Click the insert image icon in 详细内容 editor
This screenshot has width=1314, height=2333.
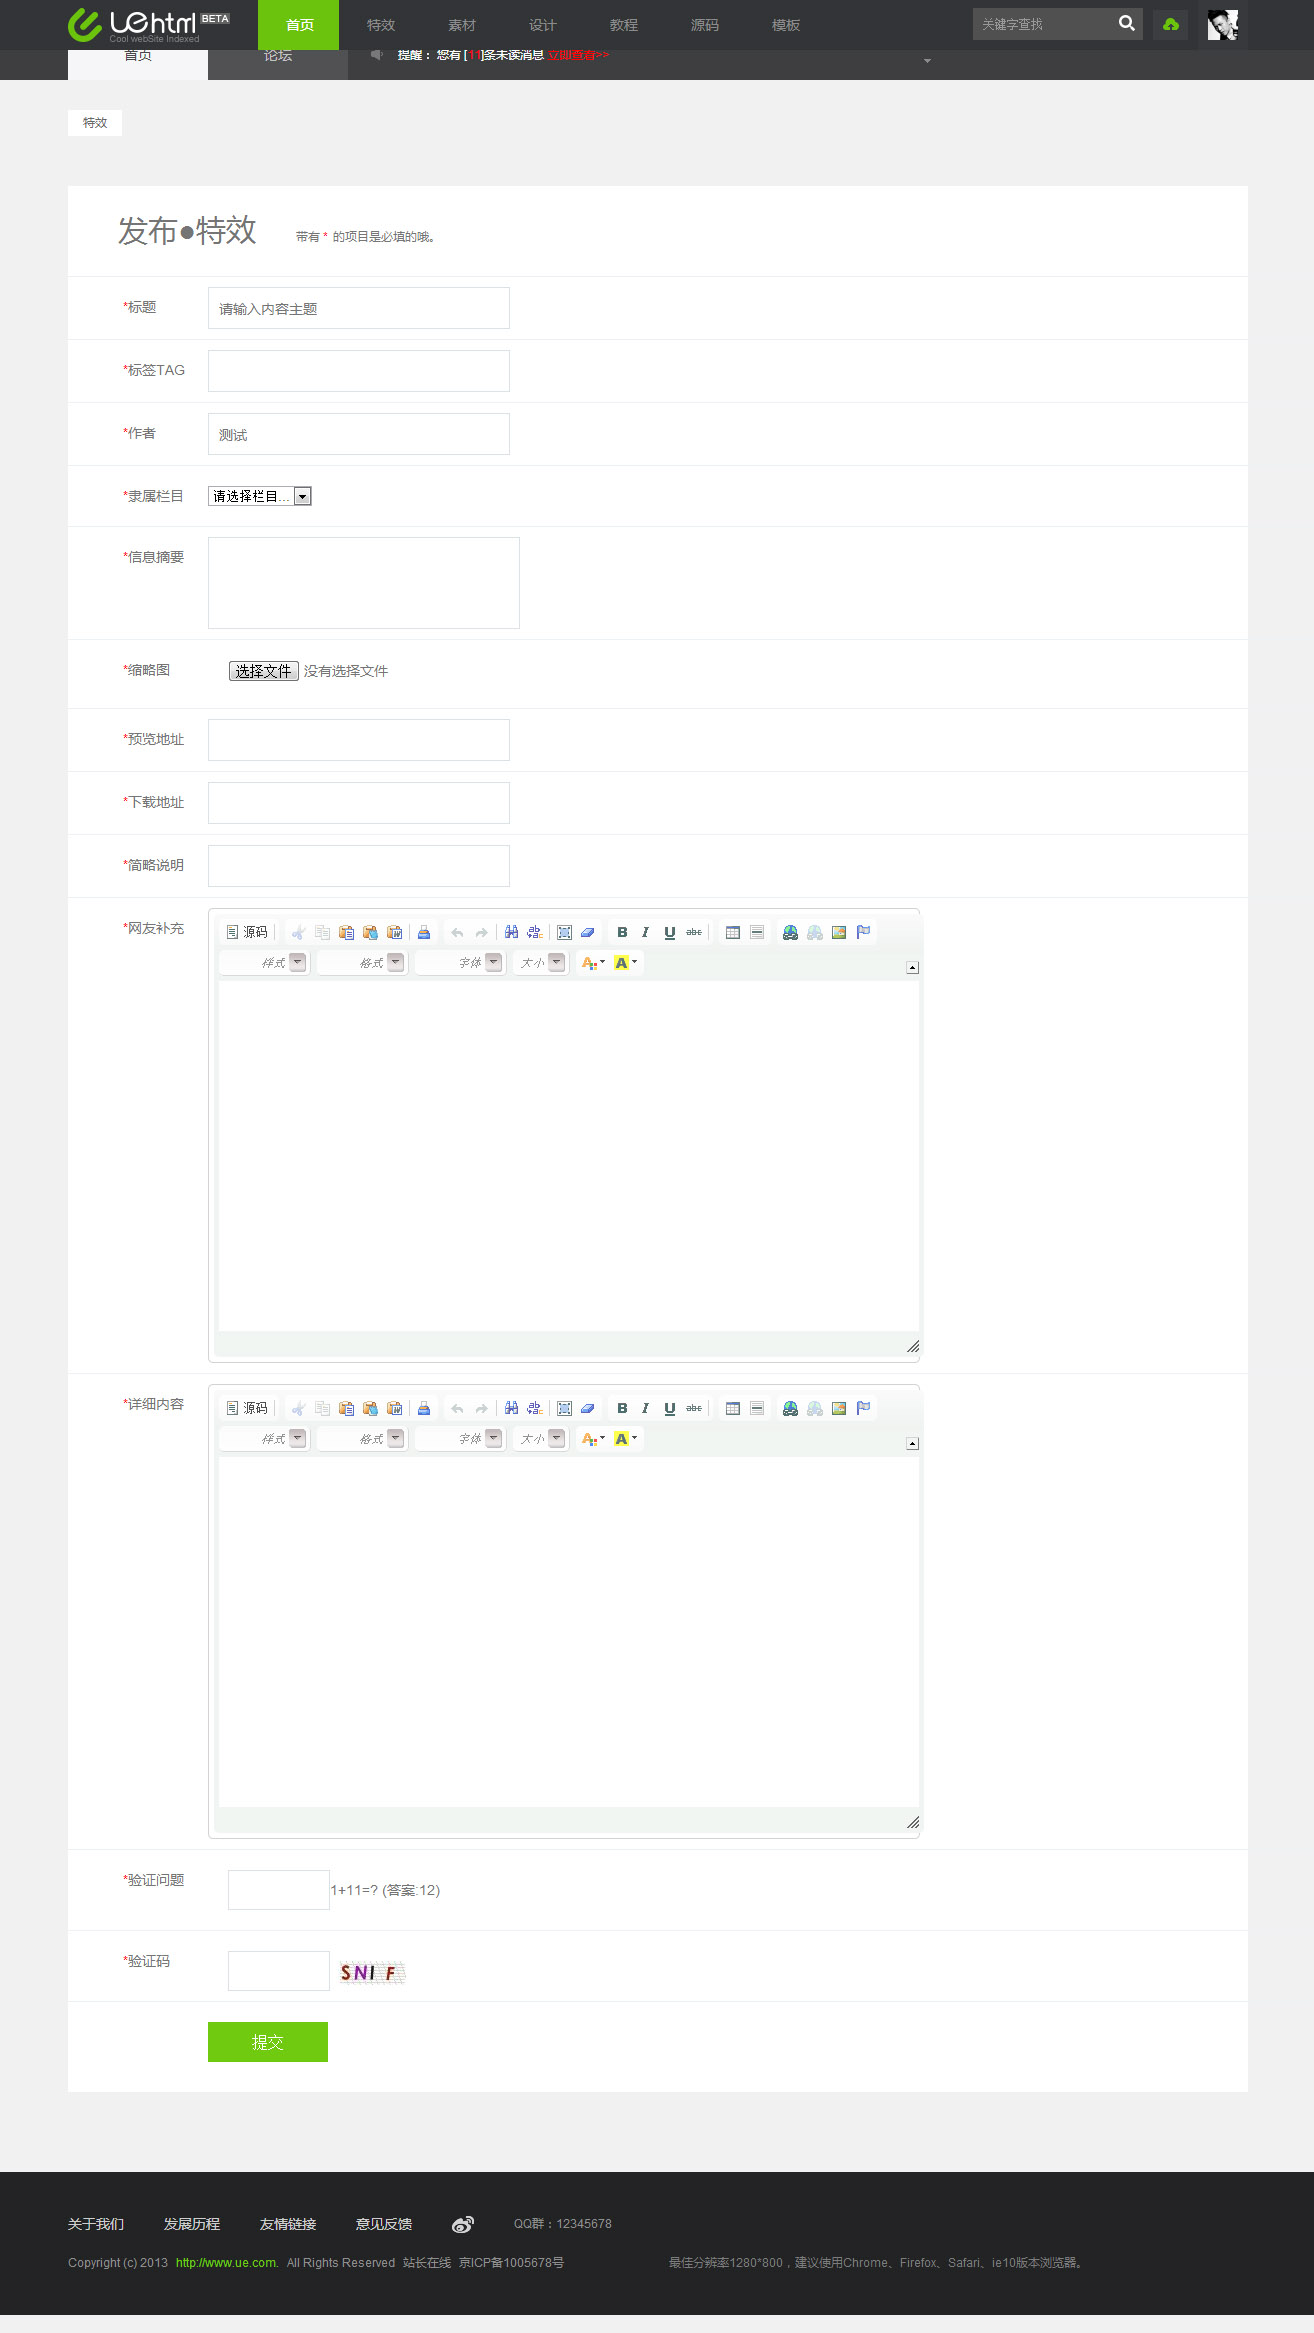(x=839, y=1408)
